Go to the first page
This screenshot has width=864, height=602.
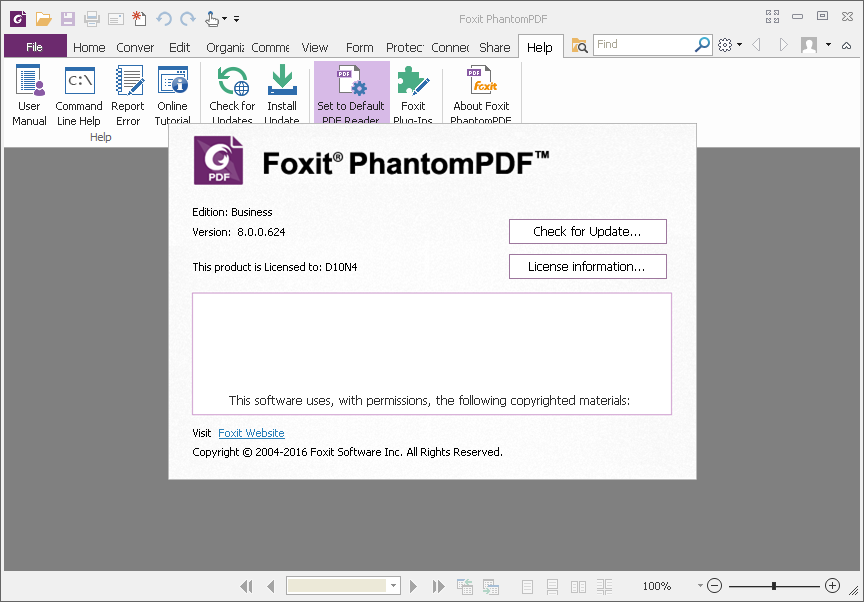[x=246, y=587]
